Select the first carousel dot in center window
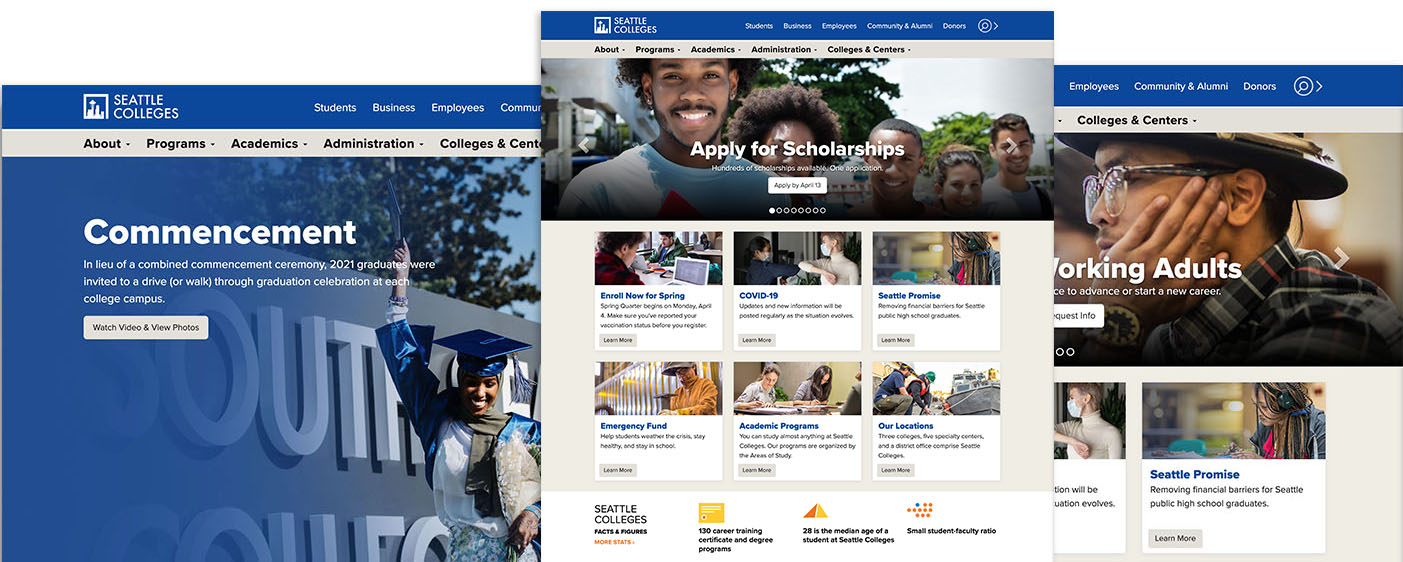This screenshot has height=562, width=1403. coord(772,210)
